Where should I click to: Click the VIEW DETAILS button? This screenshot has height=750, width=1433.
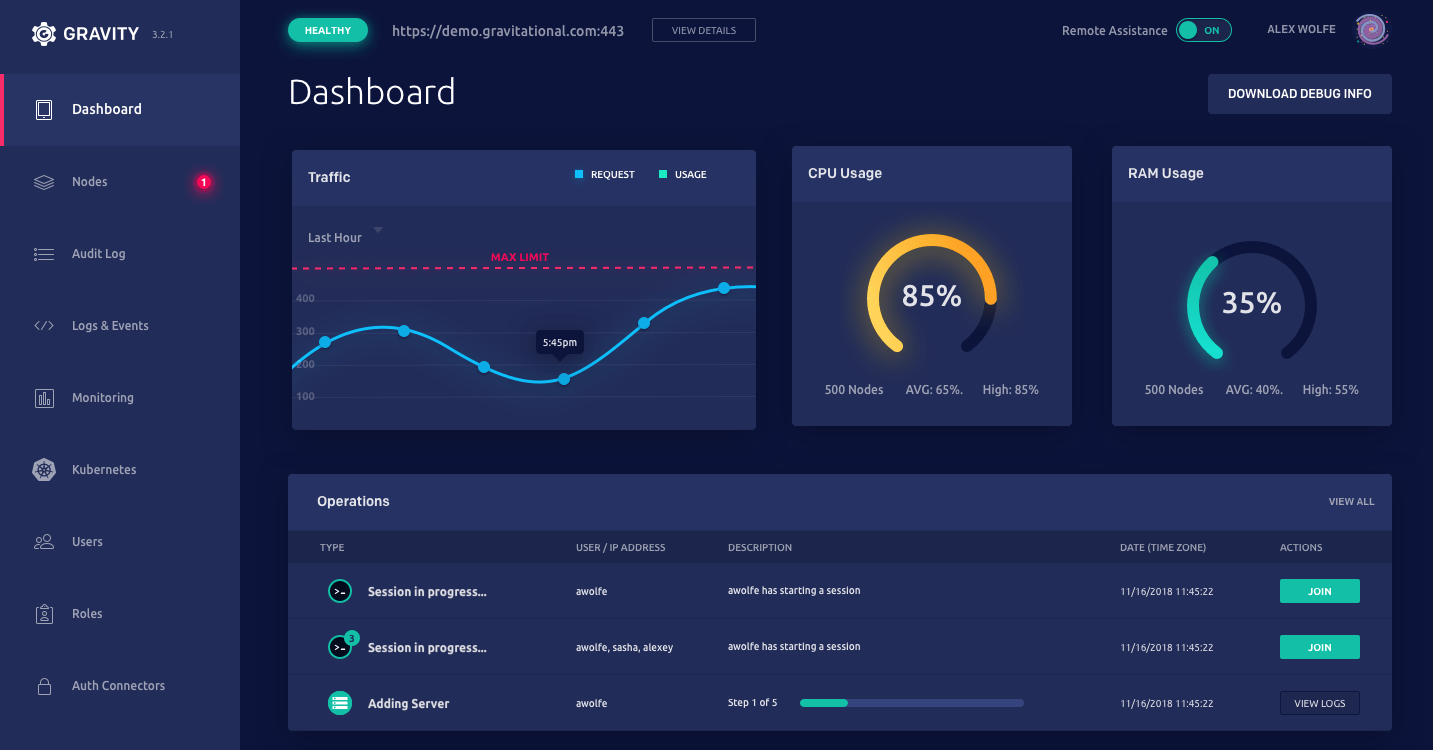tap(703, 30)
